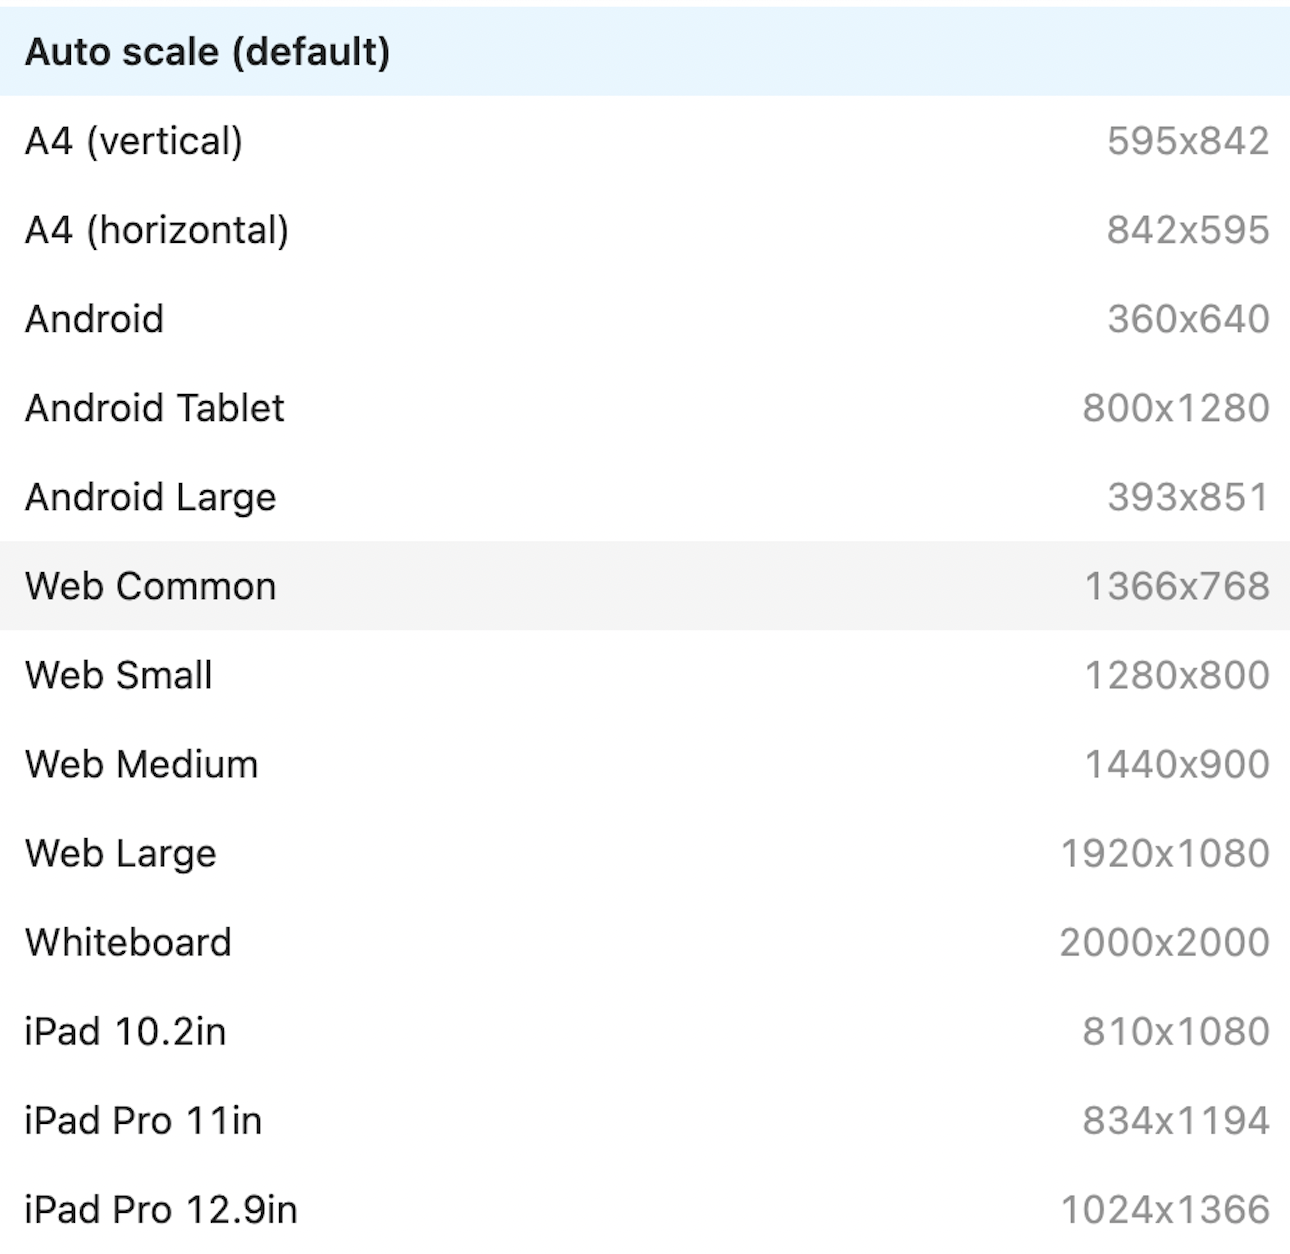This screenshot has height=1254, width=1290.
Task: Click the 1366x768 dimension label
Action: click(x=1177, y=586)
